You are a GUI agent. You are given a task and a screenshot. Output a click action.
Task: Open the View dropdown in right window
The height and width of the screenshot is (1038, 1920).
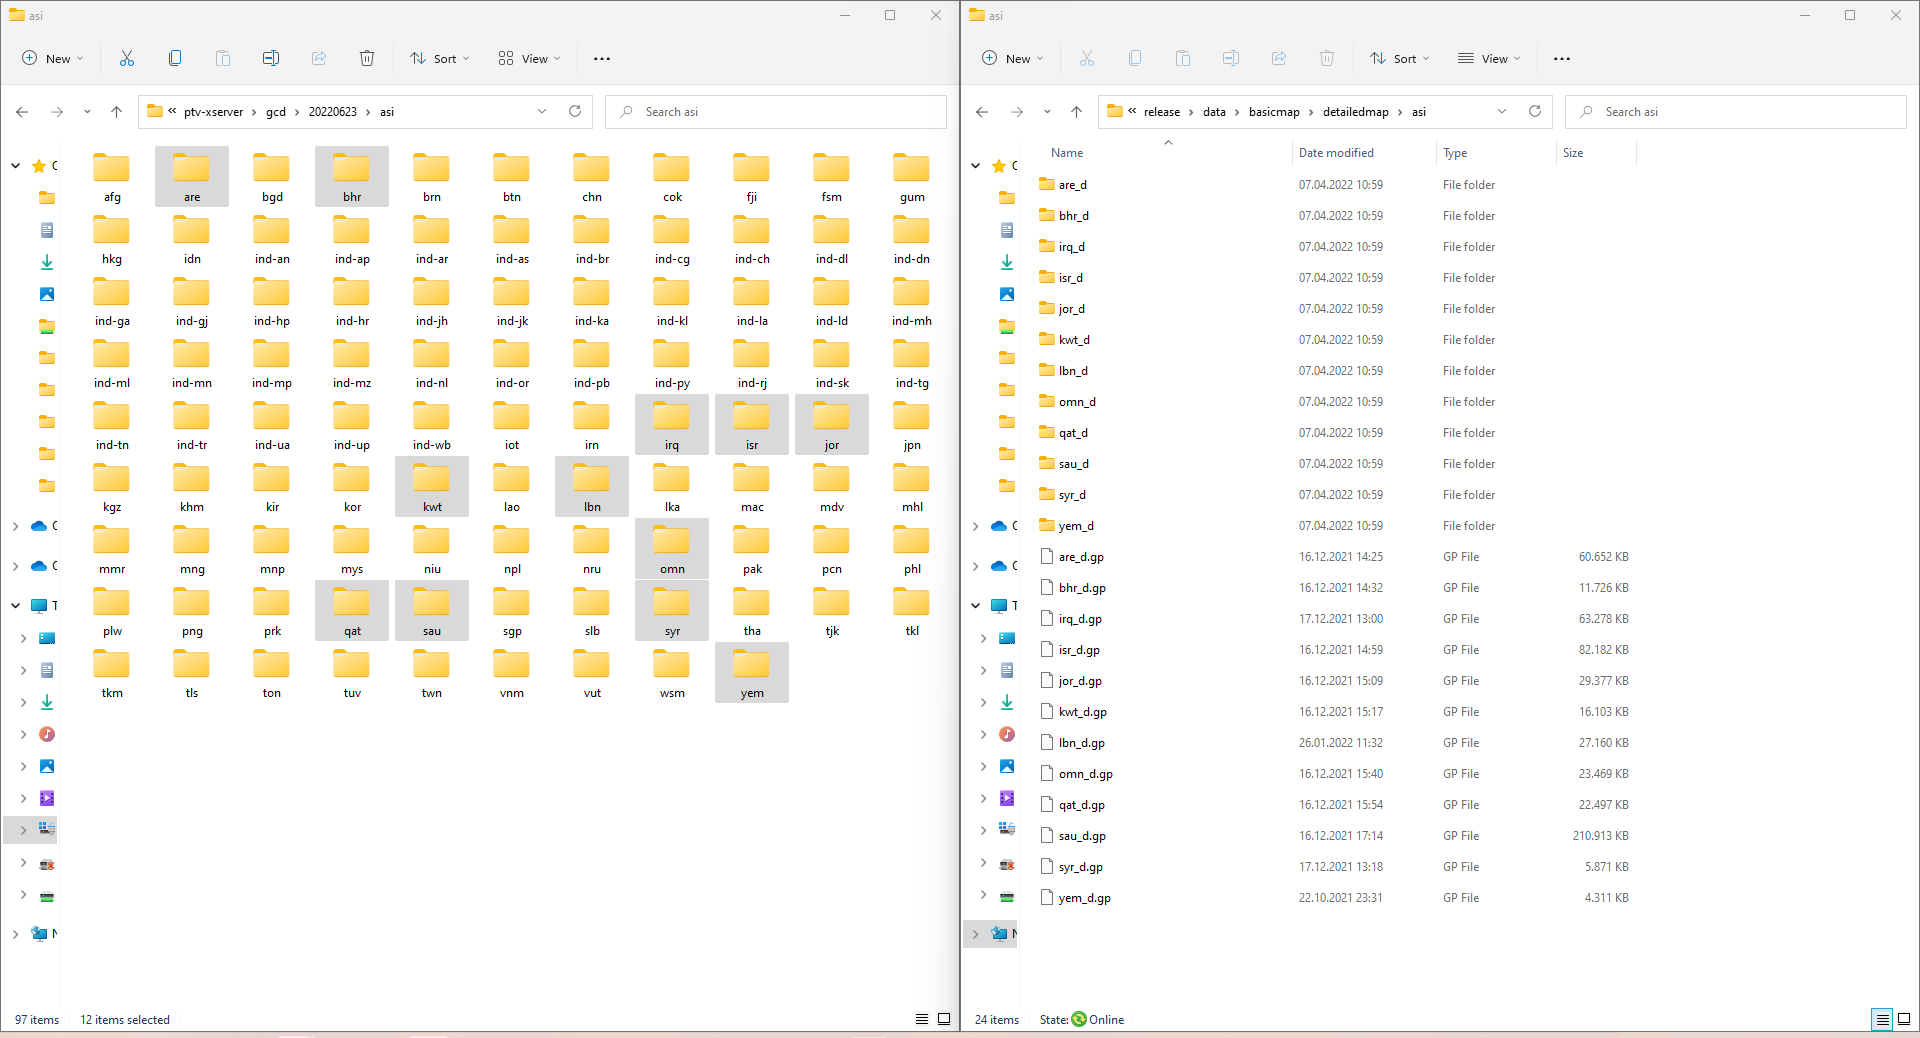coord(1489,59)
